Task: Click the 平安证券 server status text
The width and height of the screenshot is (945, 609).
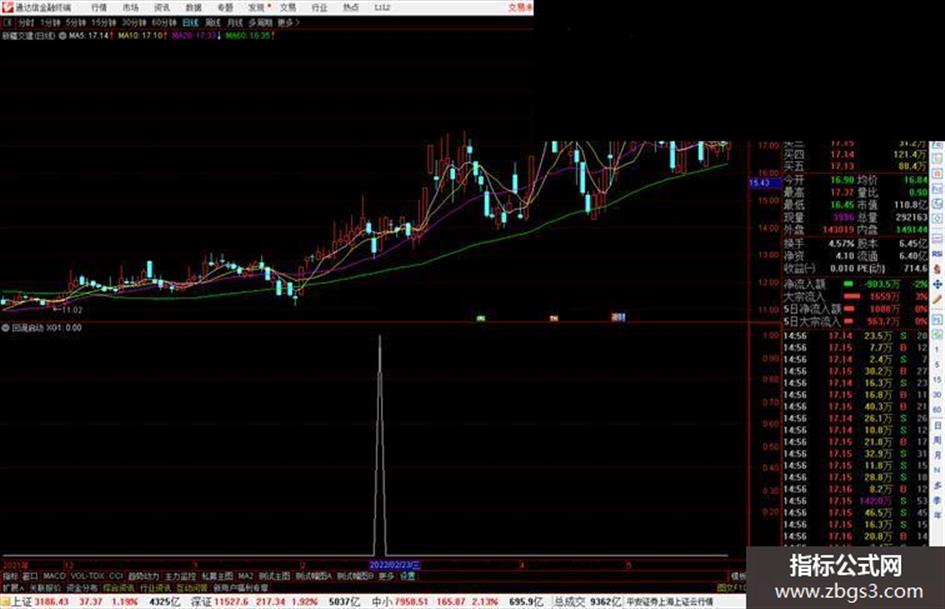Action: point(670,602)
